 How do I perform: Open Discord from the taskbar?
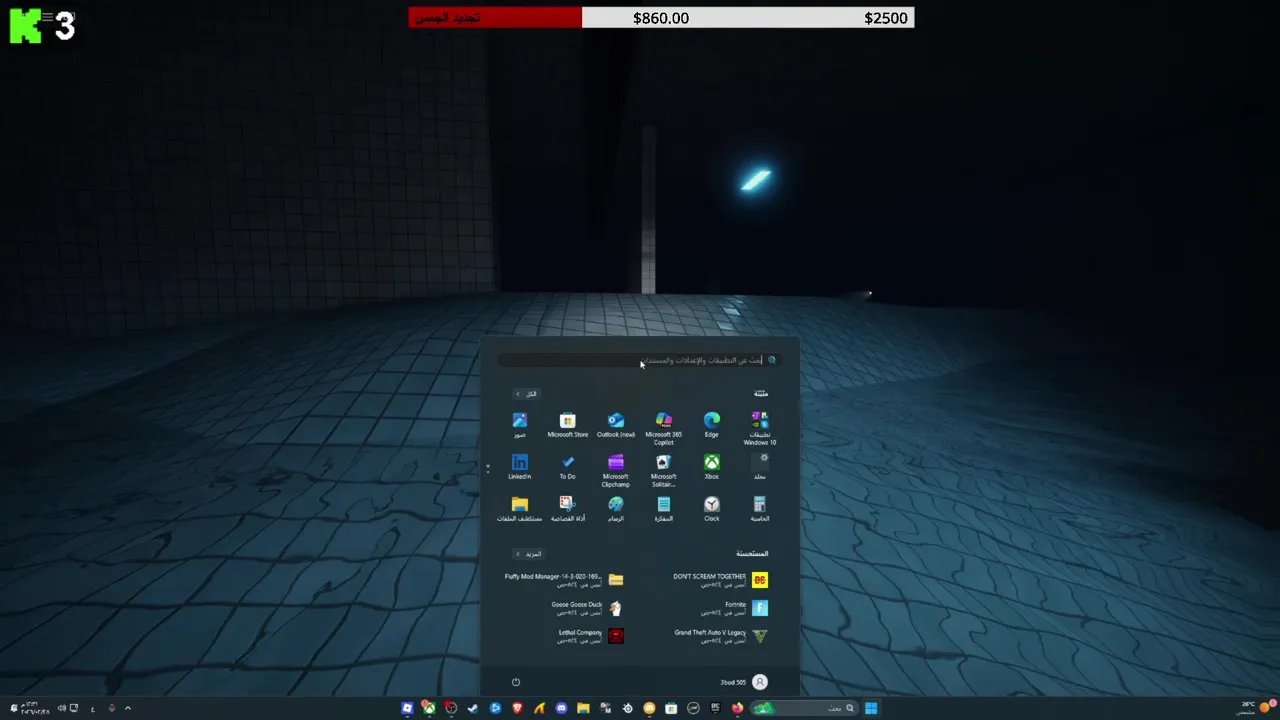561,708
